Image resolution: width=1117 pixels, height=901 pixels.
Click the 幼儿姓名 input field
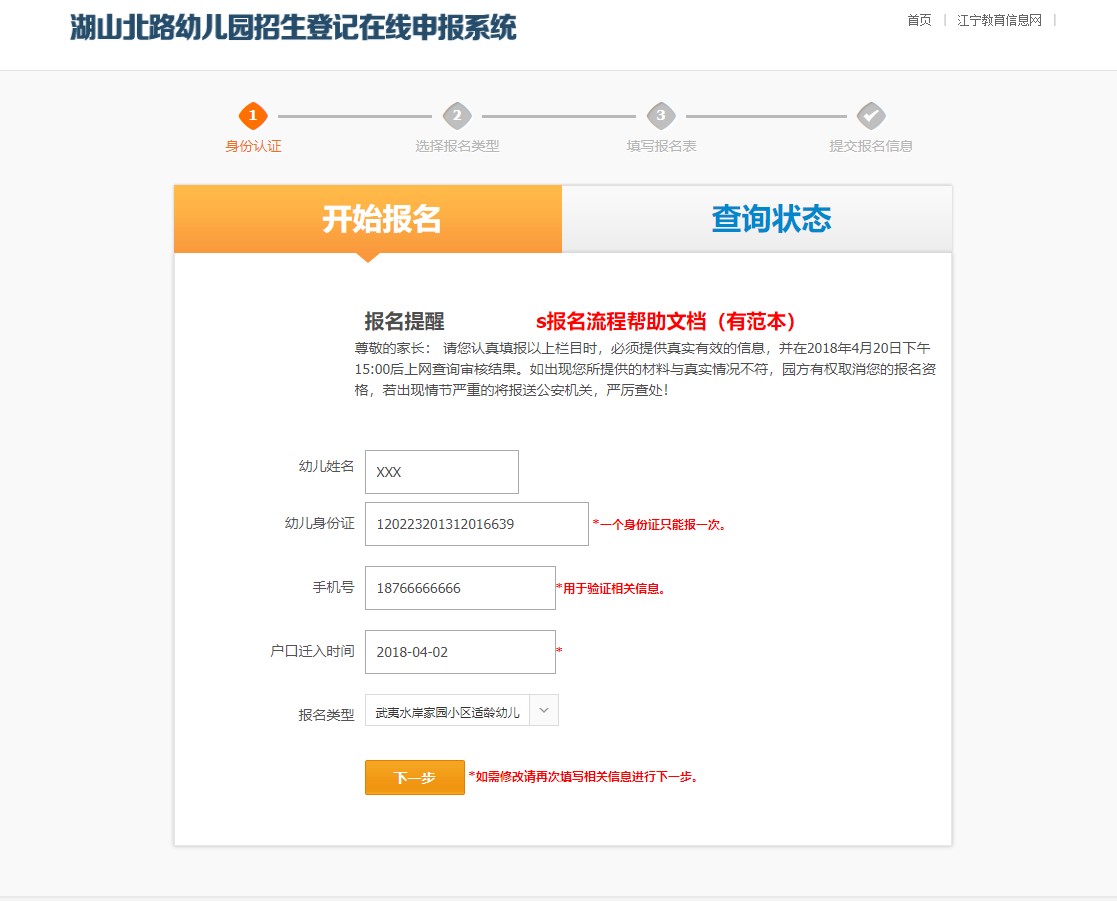point(442,472)
